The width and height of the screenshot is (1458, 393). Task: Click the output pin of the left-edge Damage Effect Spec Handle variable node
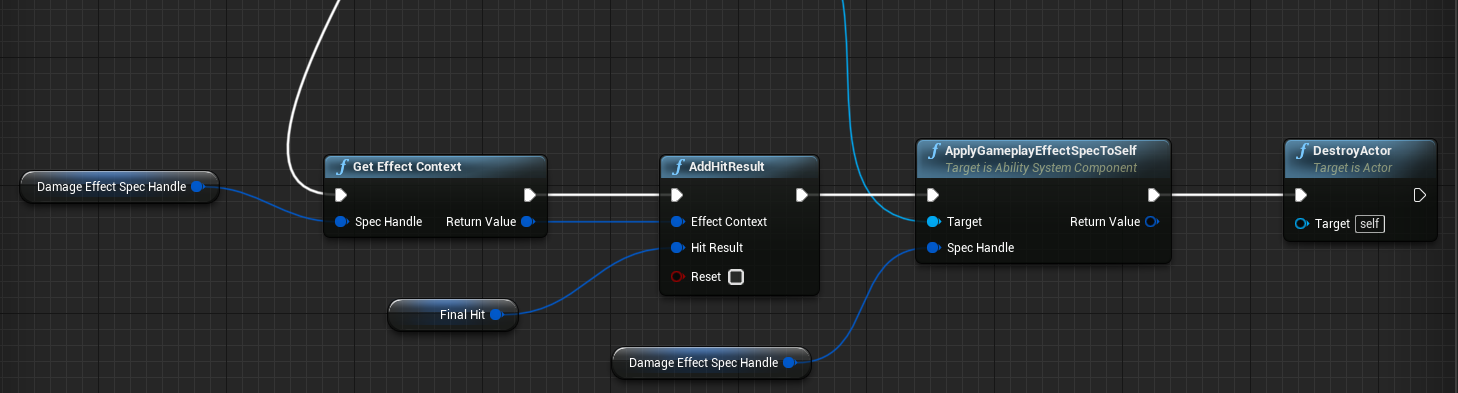pos(197,186)
